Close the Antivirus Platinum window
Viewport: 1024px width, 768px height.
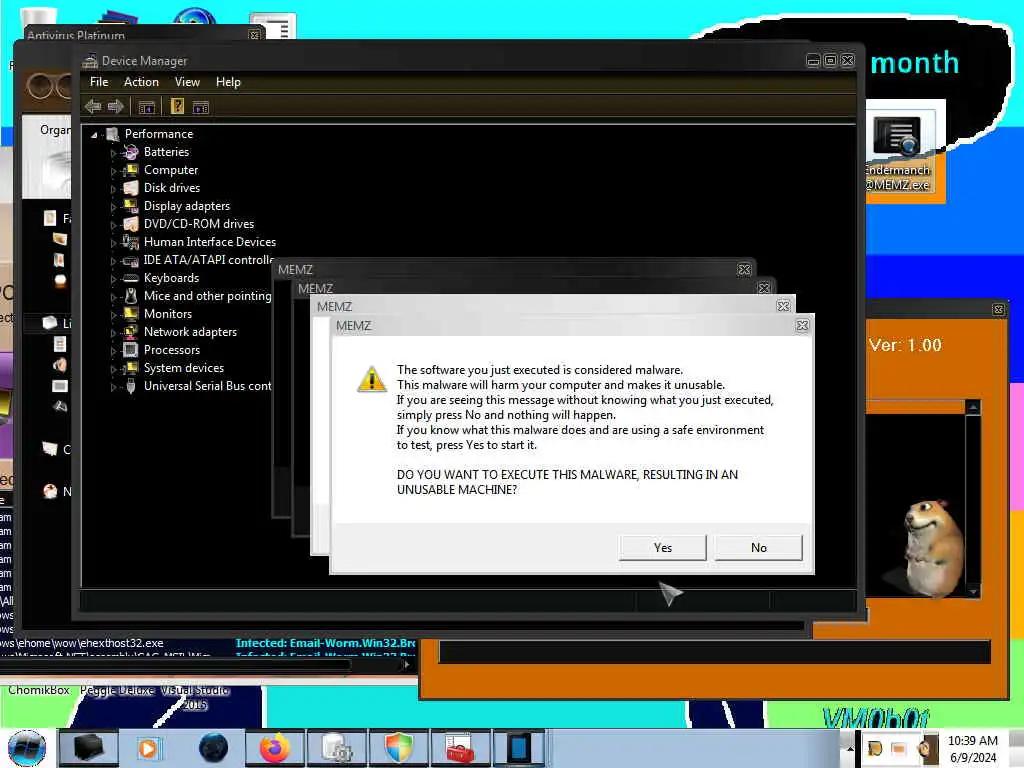255,35
